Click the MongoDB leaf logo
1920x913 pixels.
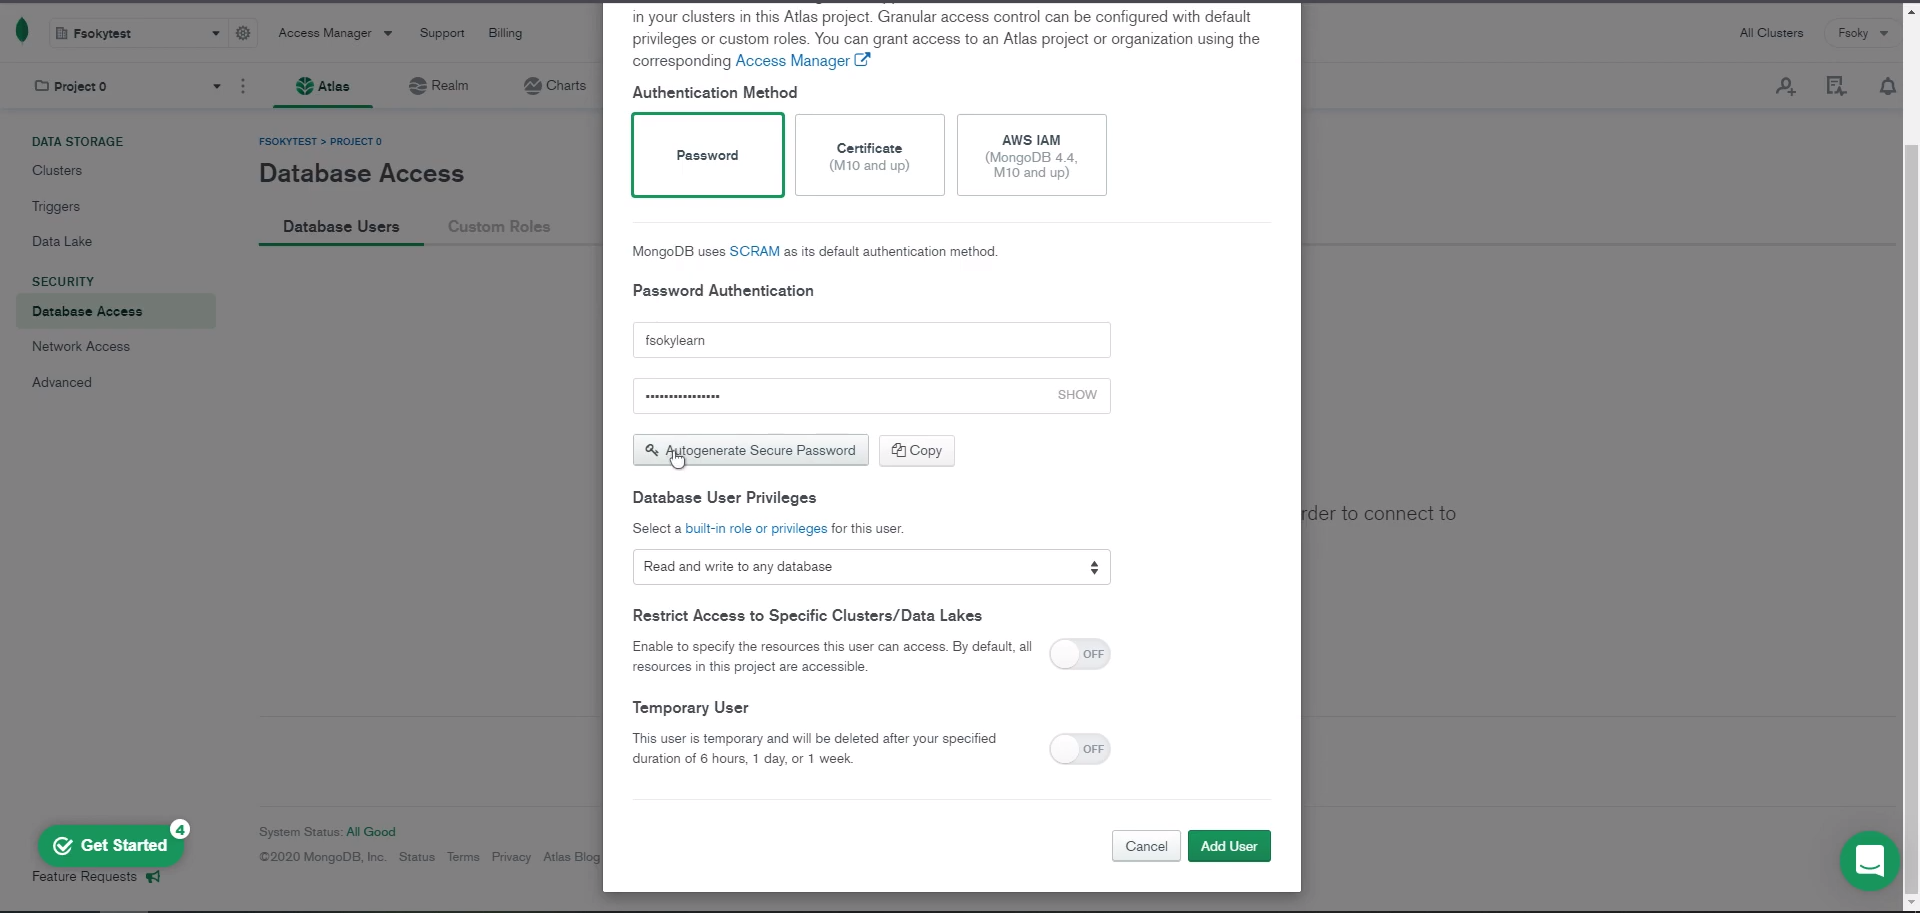tap(22, 31)
